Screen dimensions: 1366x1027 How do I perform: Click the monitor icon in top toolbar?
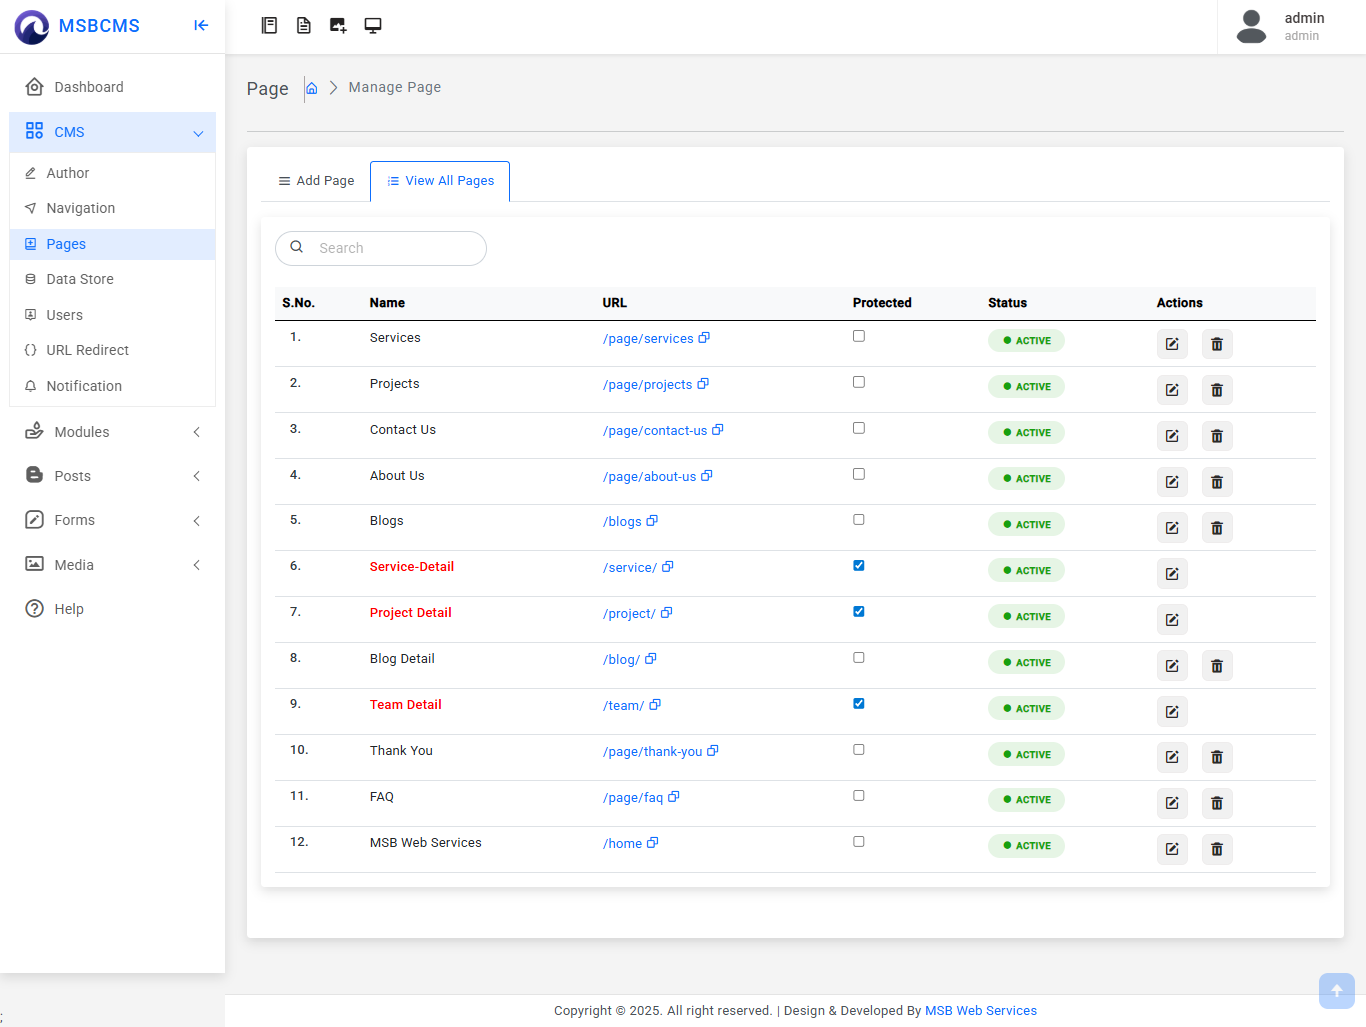tap(372, 26)
